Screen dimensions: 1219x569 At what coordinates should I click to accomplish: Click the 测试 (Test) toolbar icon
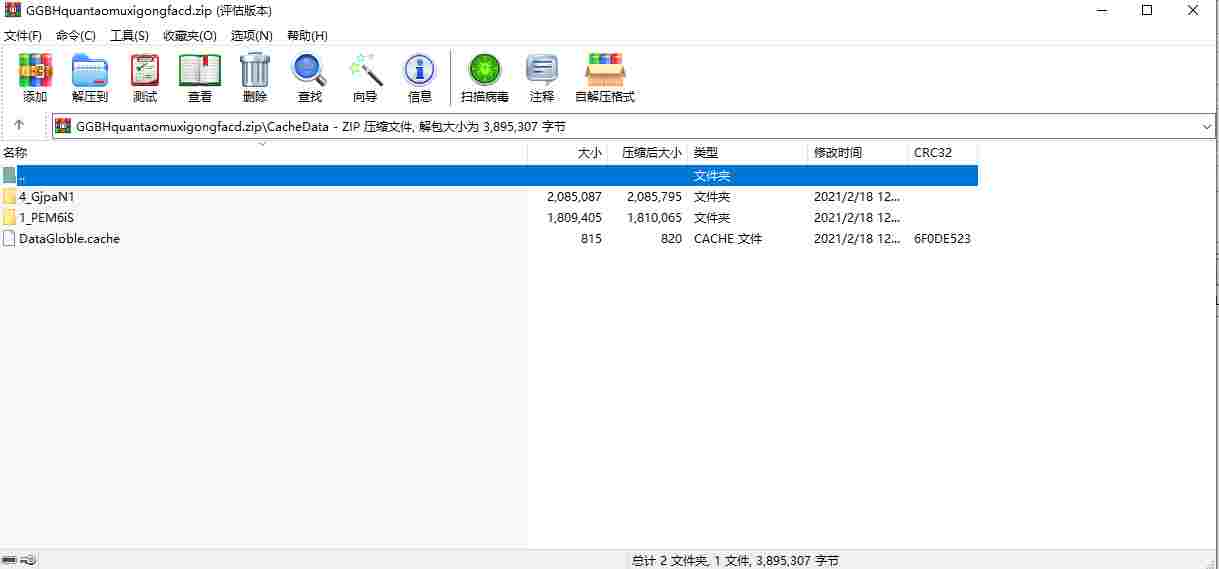[145, 71]
